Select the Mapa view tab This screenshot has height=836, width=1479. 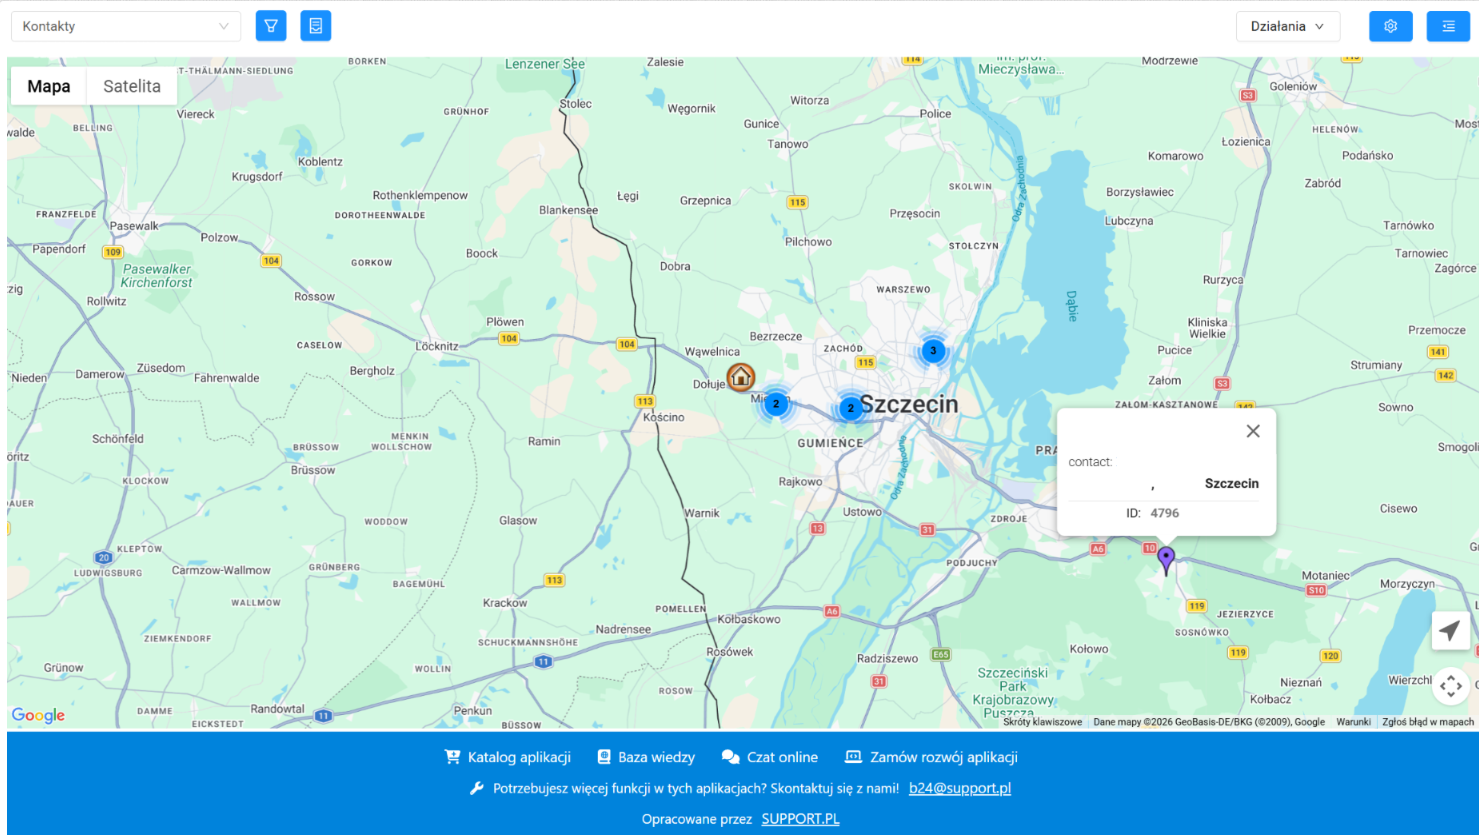click(x=49, y=86)
